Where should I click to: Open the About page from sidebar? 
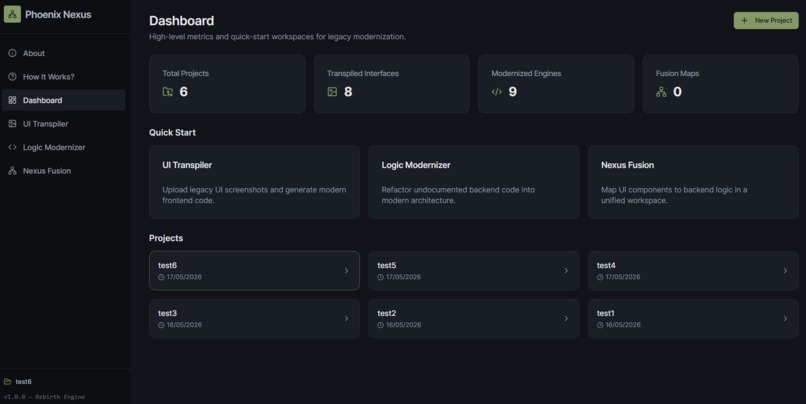coord(63,53)
